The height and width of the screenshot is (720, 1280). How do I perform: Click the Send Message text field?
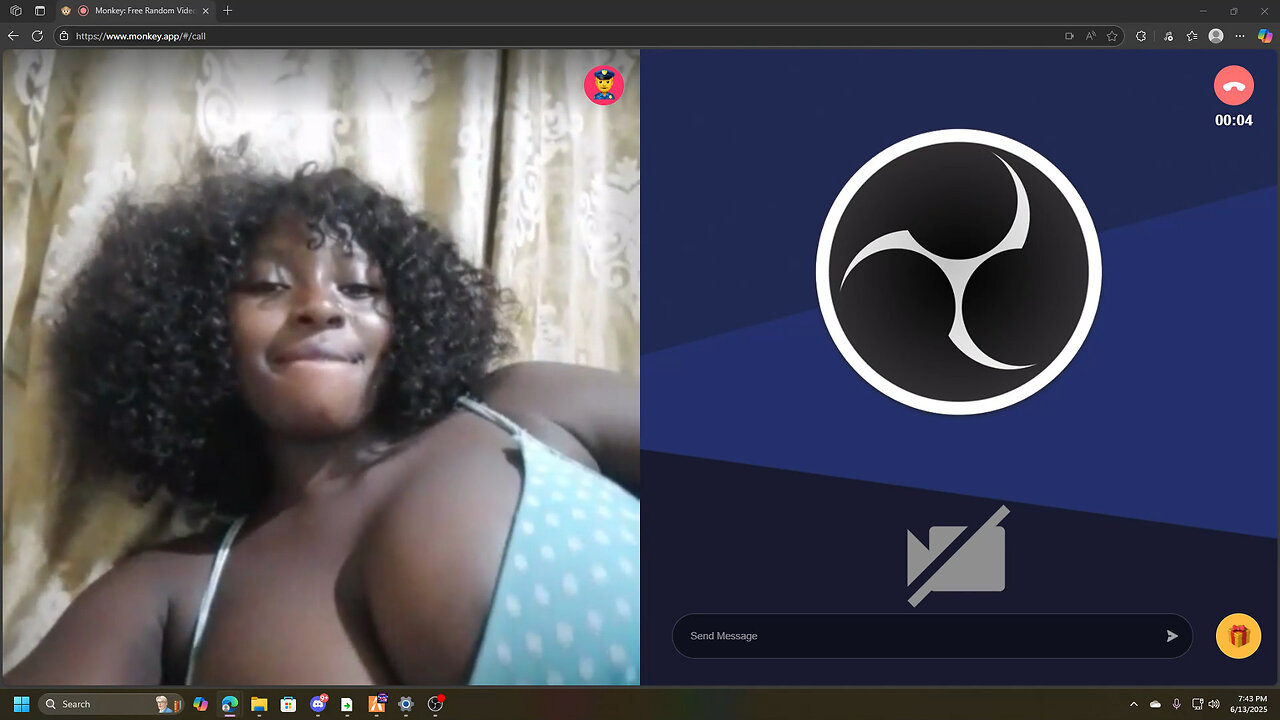click(932, 636)
